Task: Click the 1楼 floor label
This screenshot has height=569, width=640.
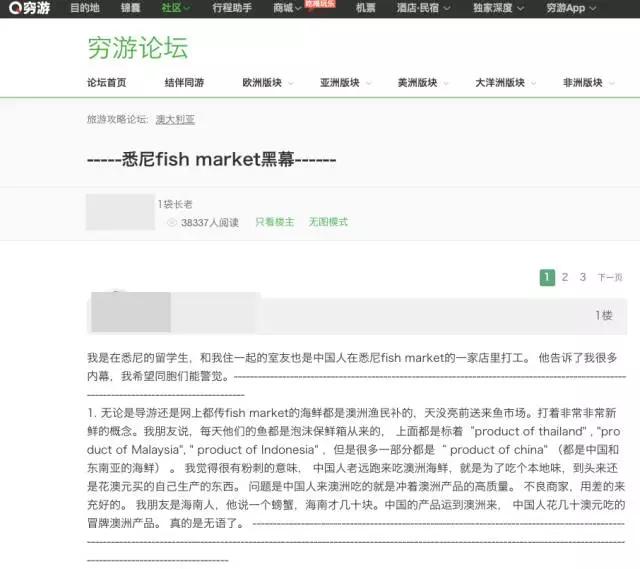Action: (604, 315)
